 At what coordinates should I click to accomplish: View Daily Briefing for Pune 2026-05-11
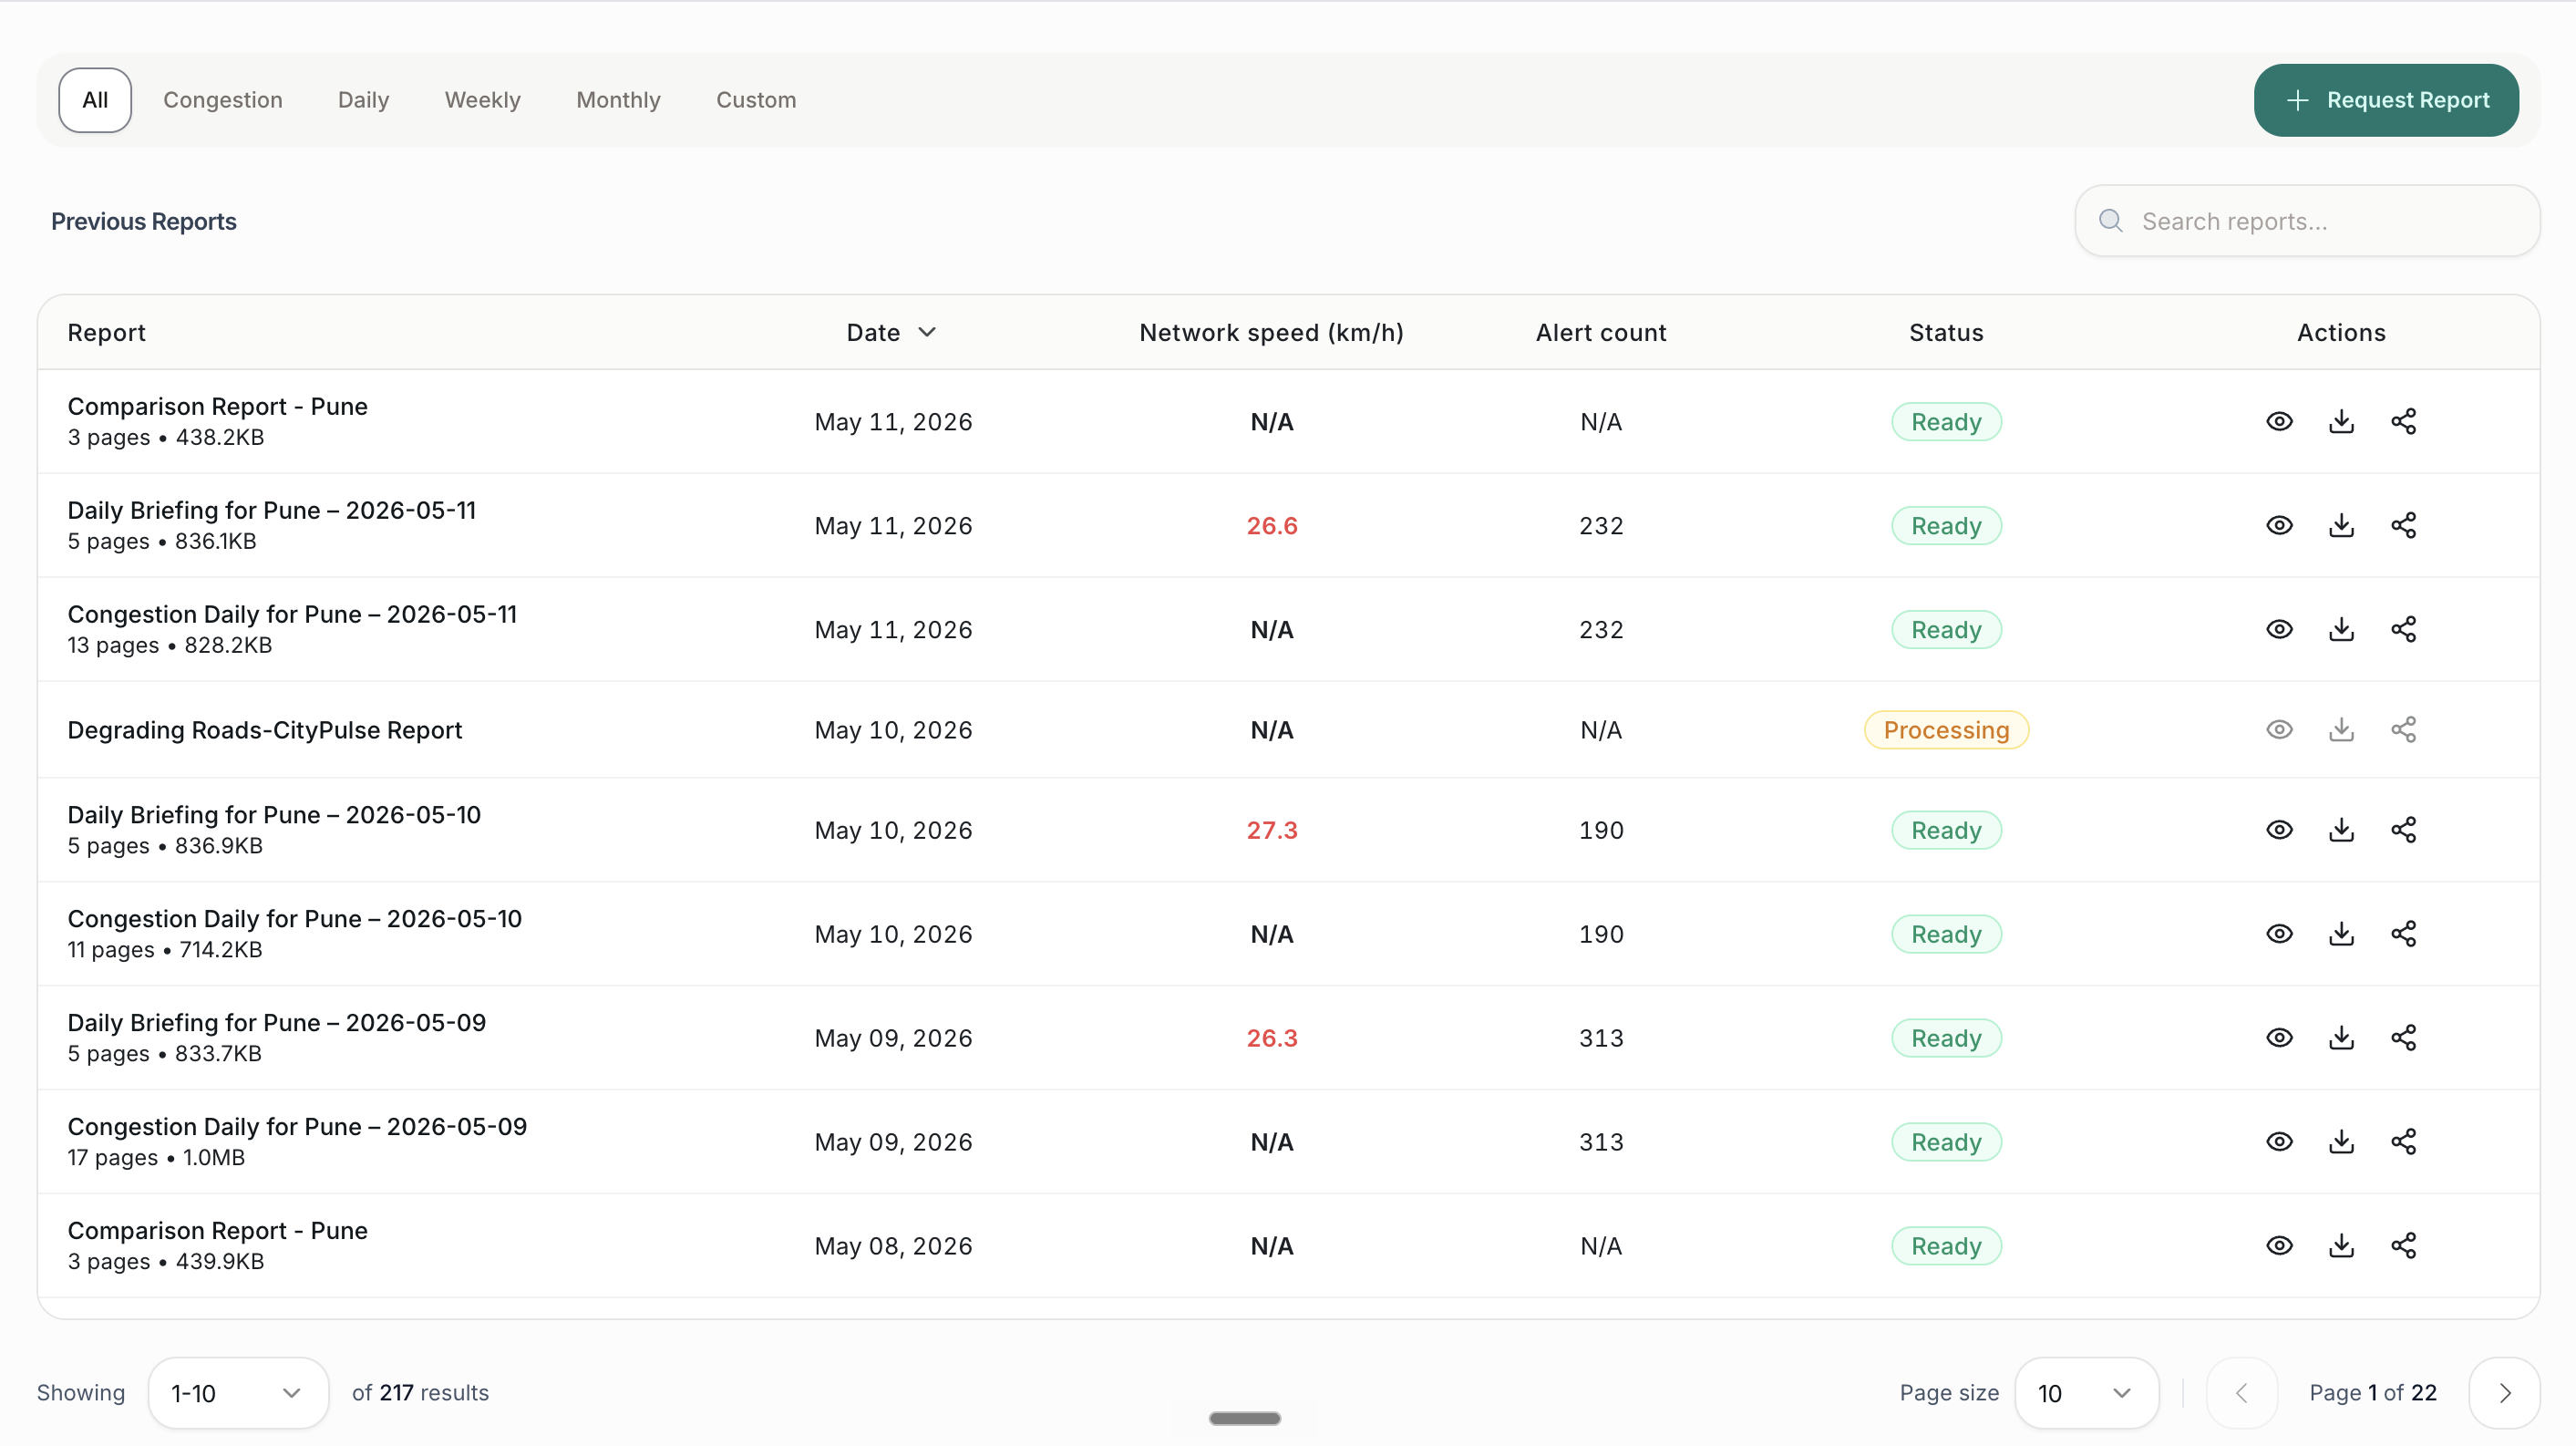[2279, 525]
